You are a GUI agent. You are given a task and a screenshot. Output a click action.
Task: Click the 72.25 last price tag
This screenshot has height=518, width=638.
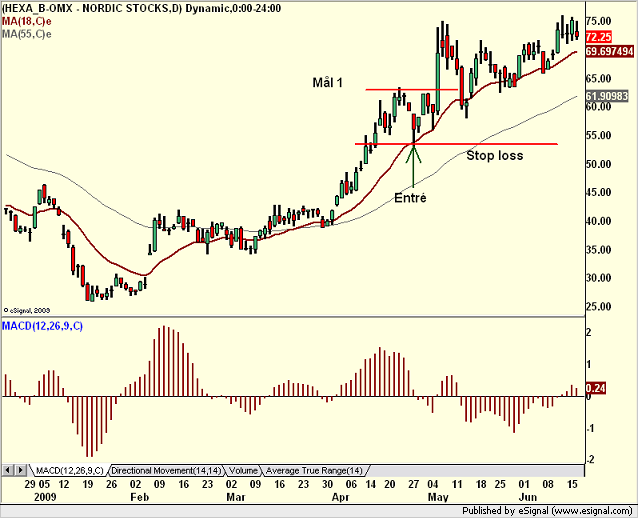(x=599, y=37)
